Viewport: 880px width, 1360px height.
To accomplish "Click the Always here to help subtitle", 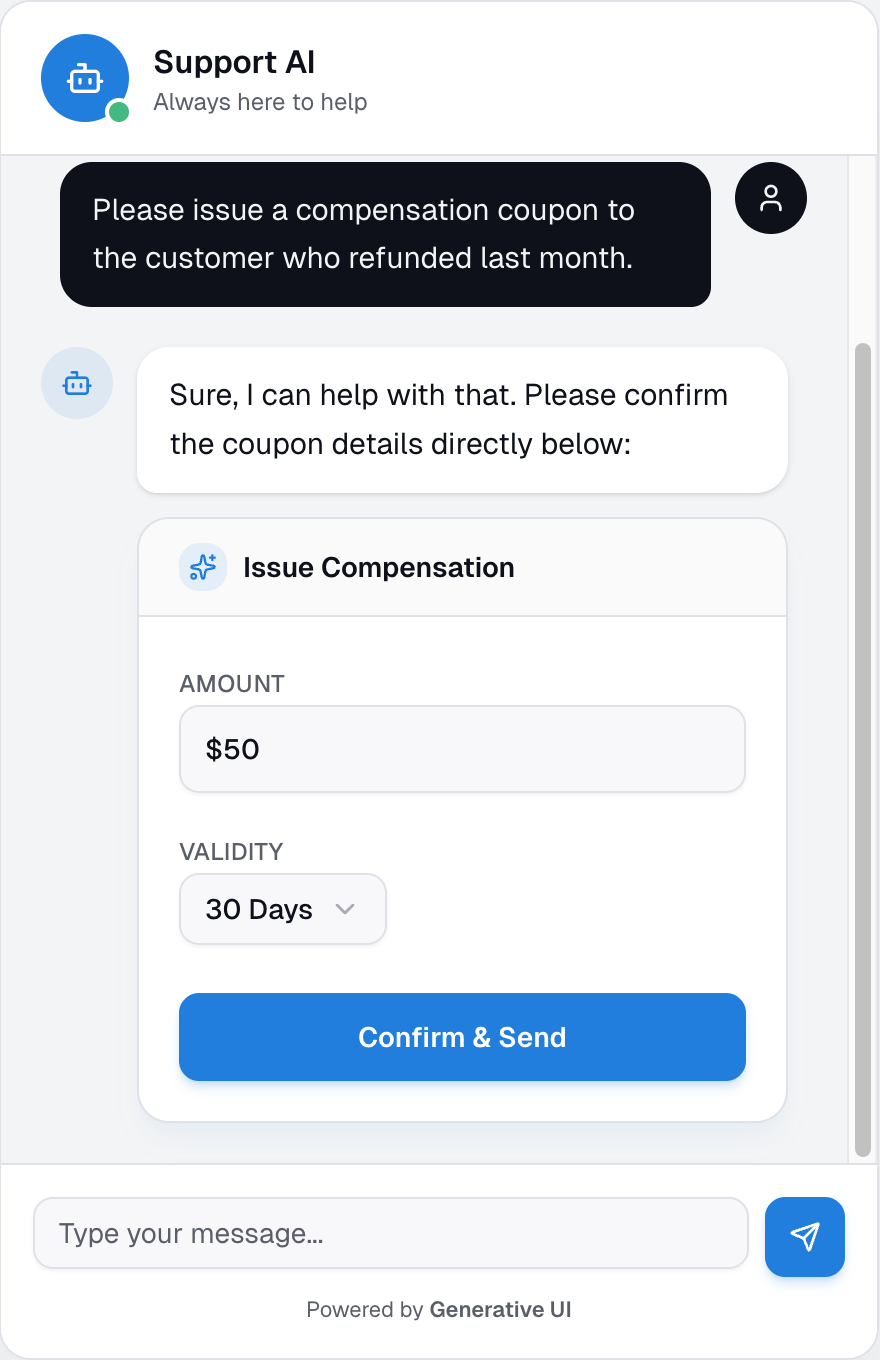I will click(x=260, y=102).
